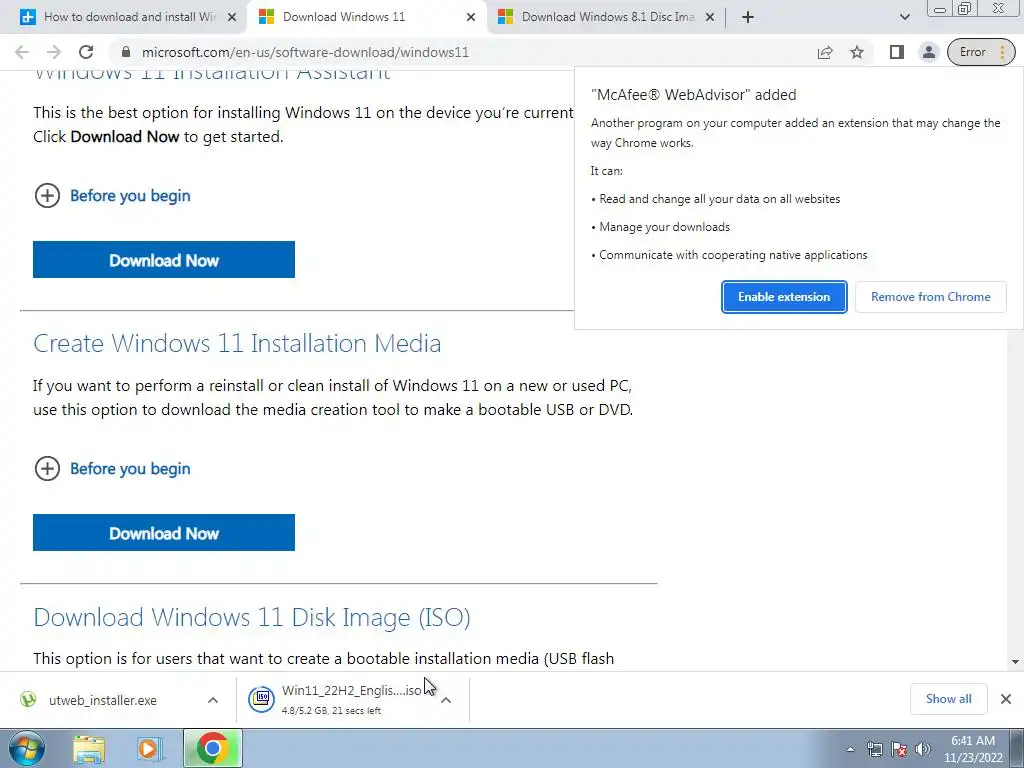The width and height of the screenshot is (1024, 768).
Task: Click the Win11 ISO download icon
Action: 261,699
